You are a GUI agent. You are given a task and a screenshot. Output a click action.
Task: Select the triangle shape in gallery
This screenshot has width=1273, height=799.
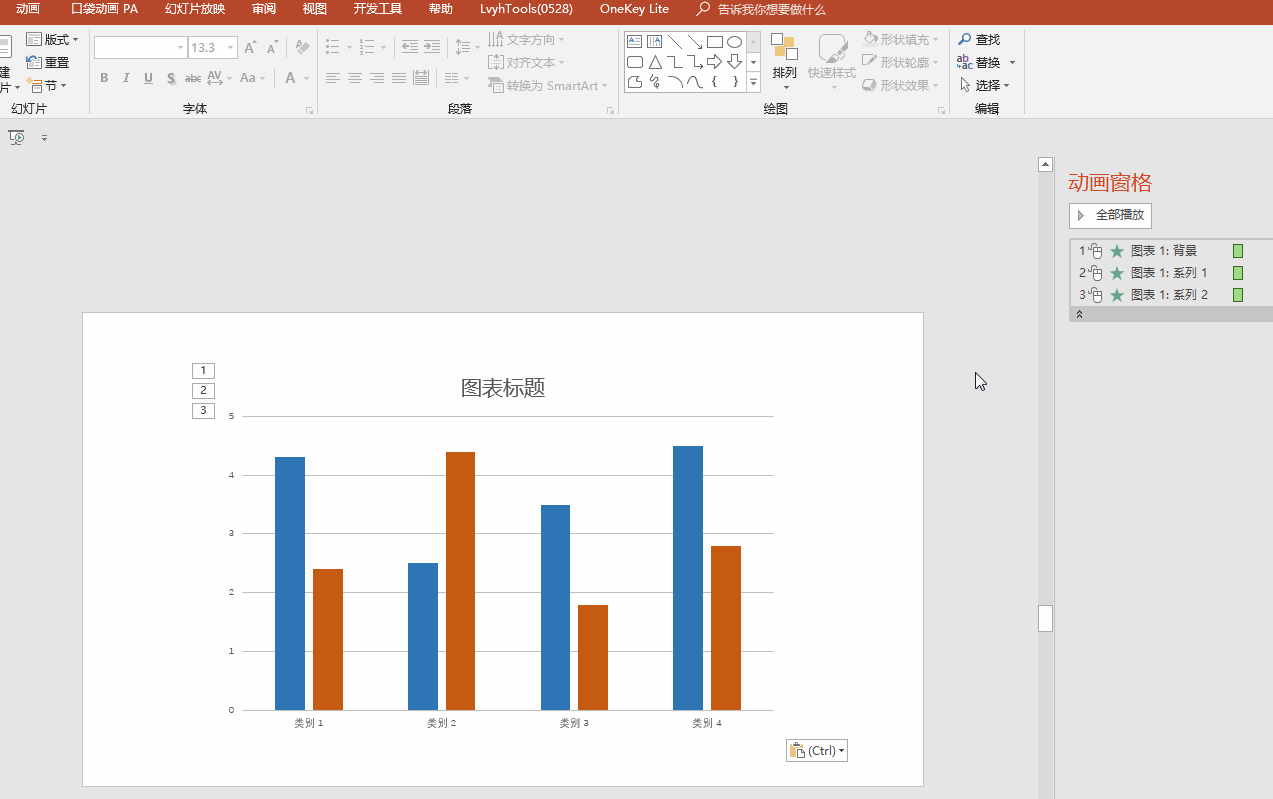pos(654,62)
